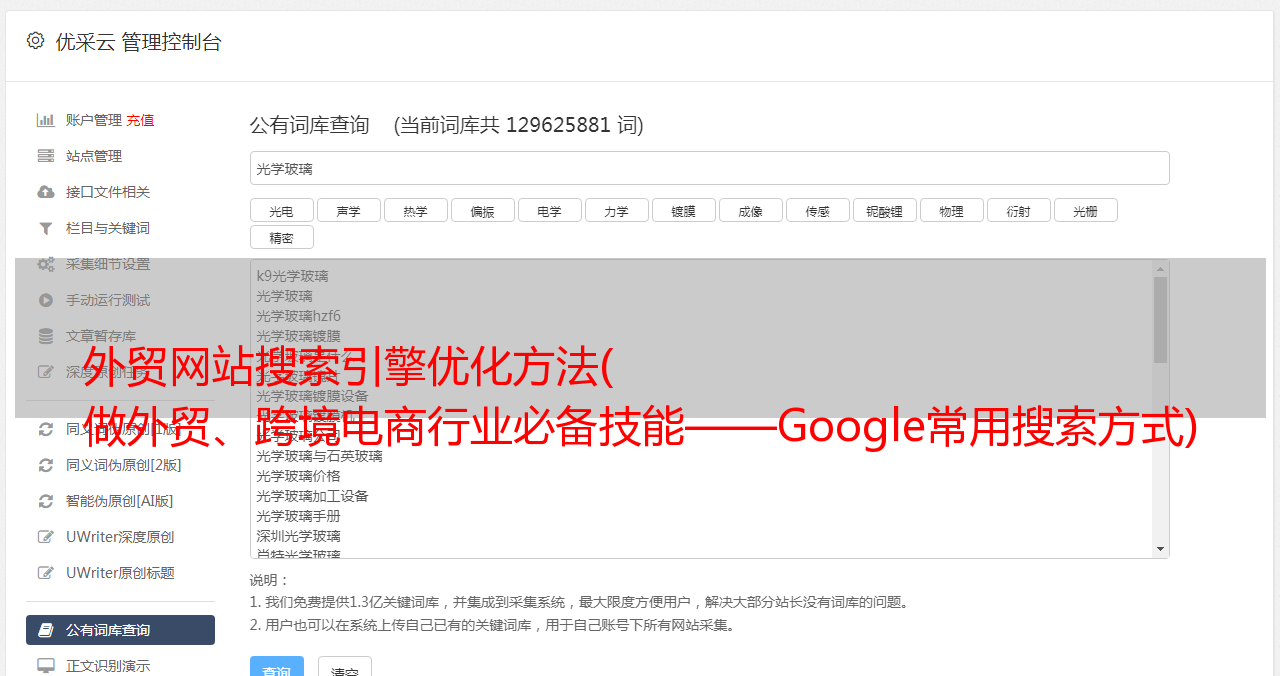The width and height of the screenshot is (1280, 676).
Task: Click the blue 查询 search button
Action: coord(276,667)
